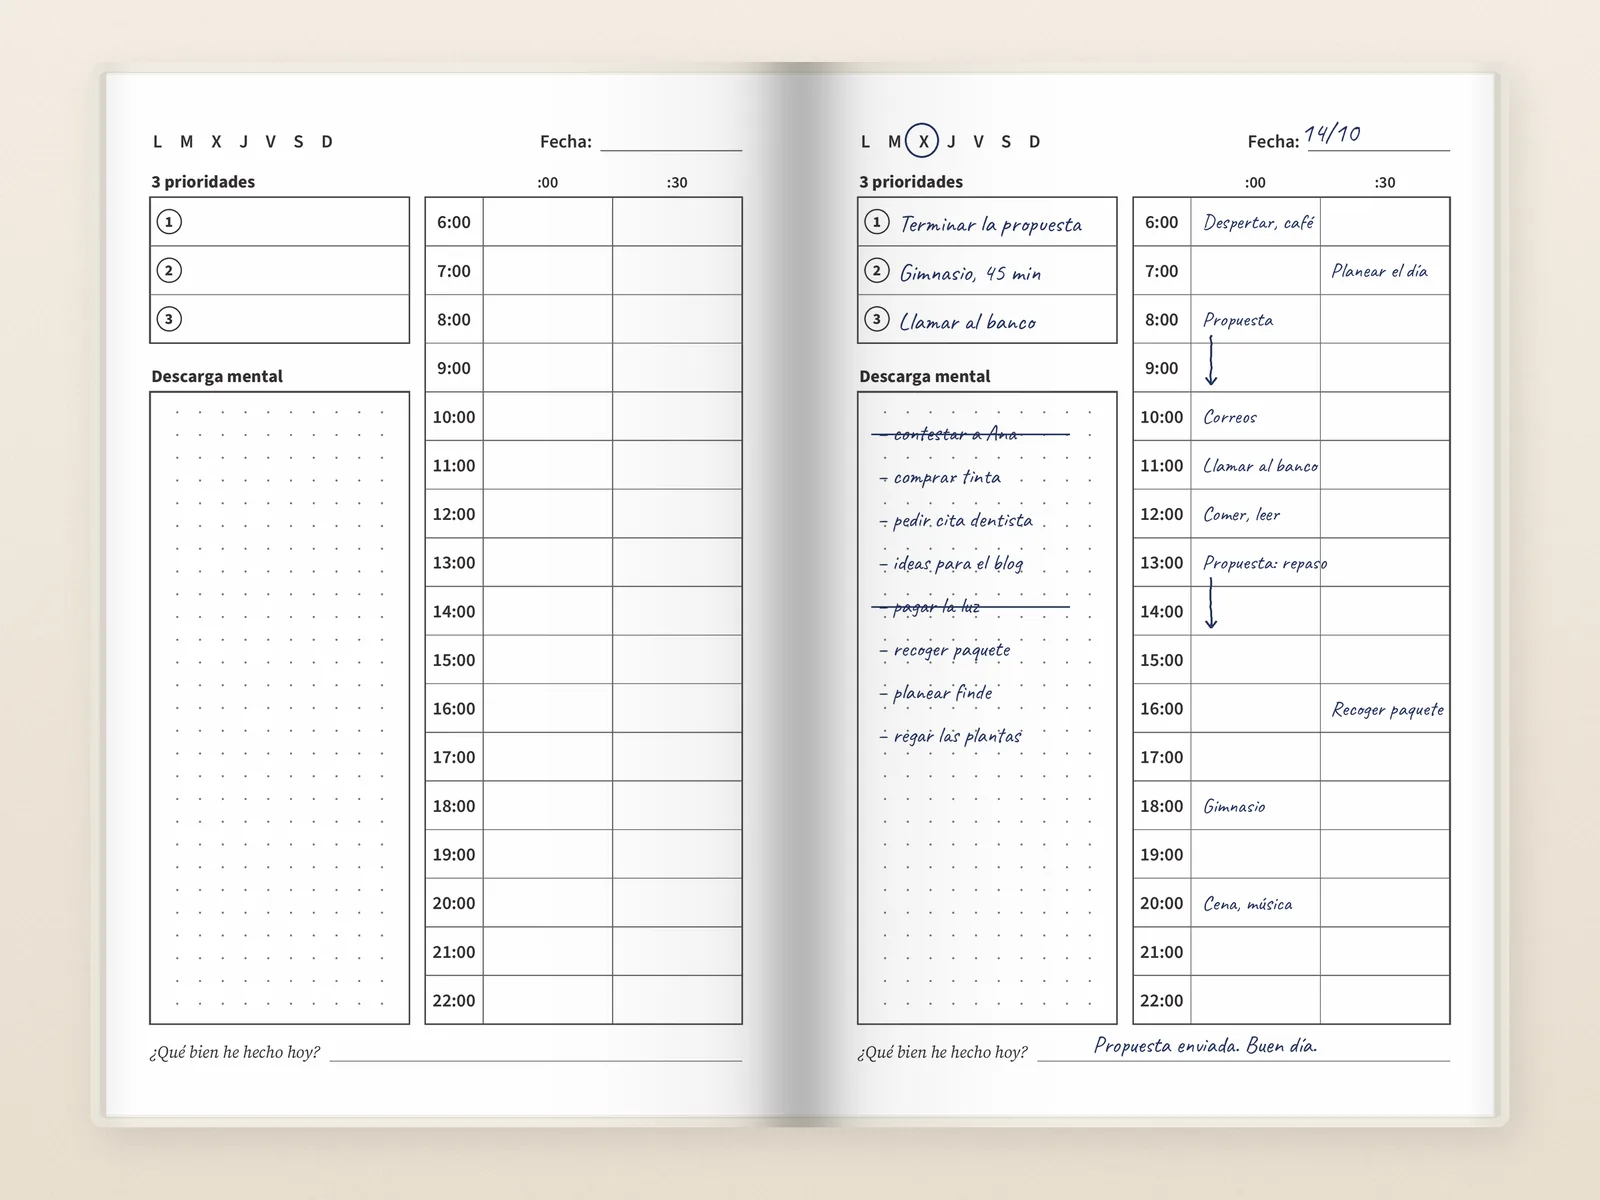
Task: Click priority number 2 circle on left page
Action: (169, 270)
